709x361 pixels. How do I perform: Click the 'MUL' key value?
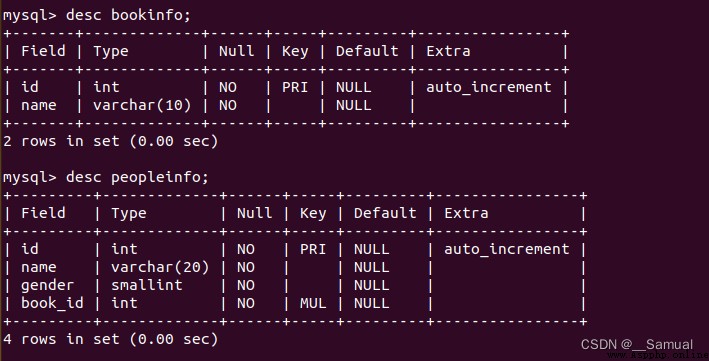point(313,303)
